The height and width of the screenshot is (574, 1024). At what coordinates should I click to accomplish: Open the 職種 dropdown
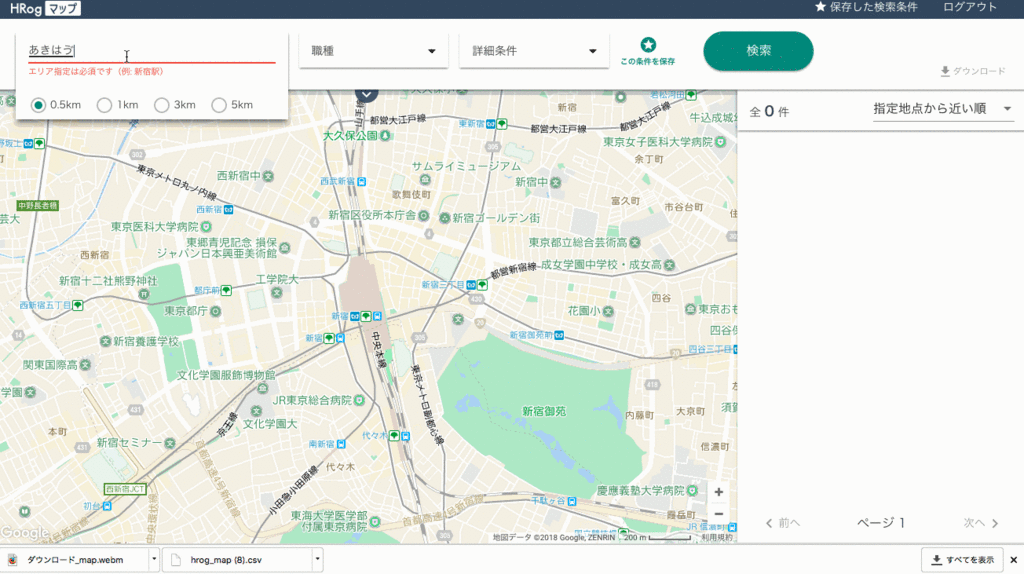tap(374, 51)
